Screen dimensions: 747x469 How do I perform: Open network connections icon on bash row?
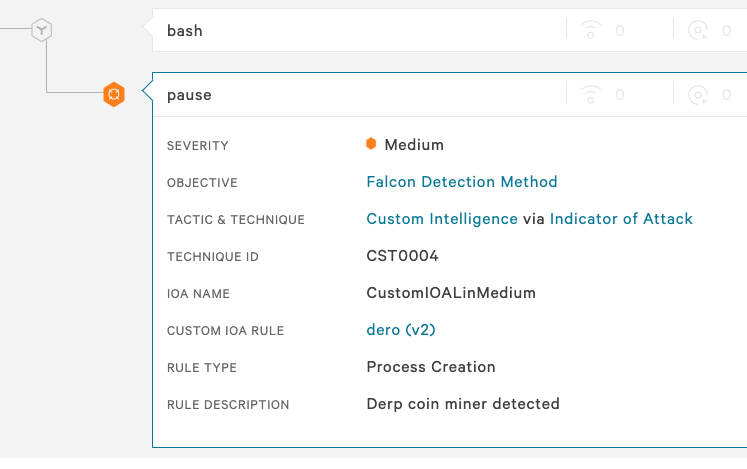click(590, 30)
